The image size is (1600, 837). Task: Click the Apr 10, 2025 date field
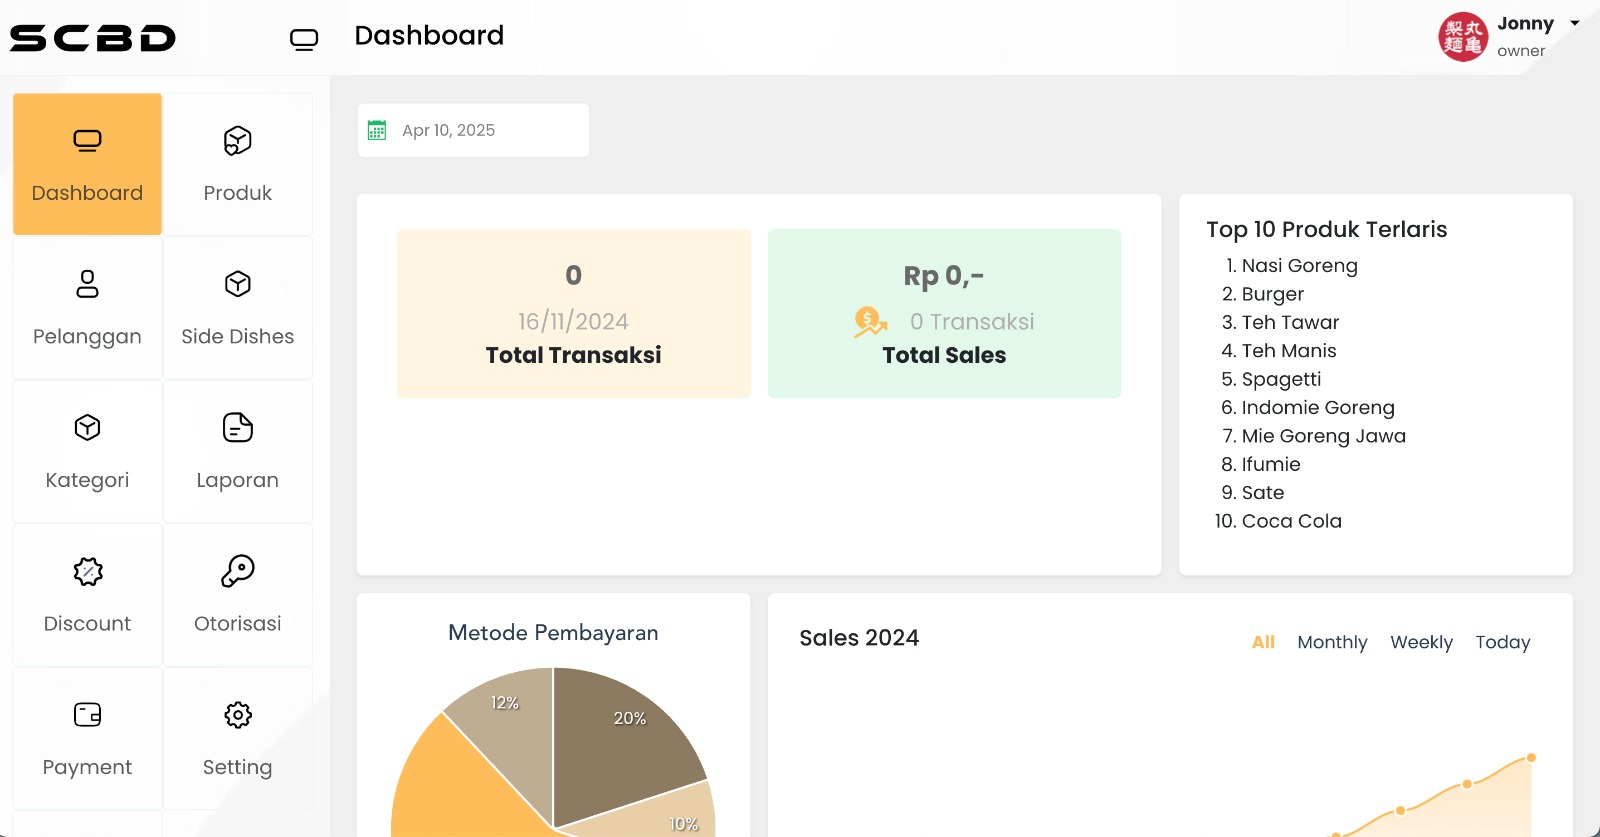click(x=473, y=130)
